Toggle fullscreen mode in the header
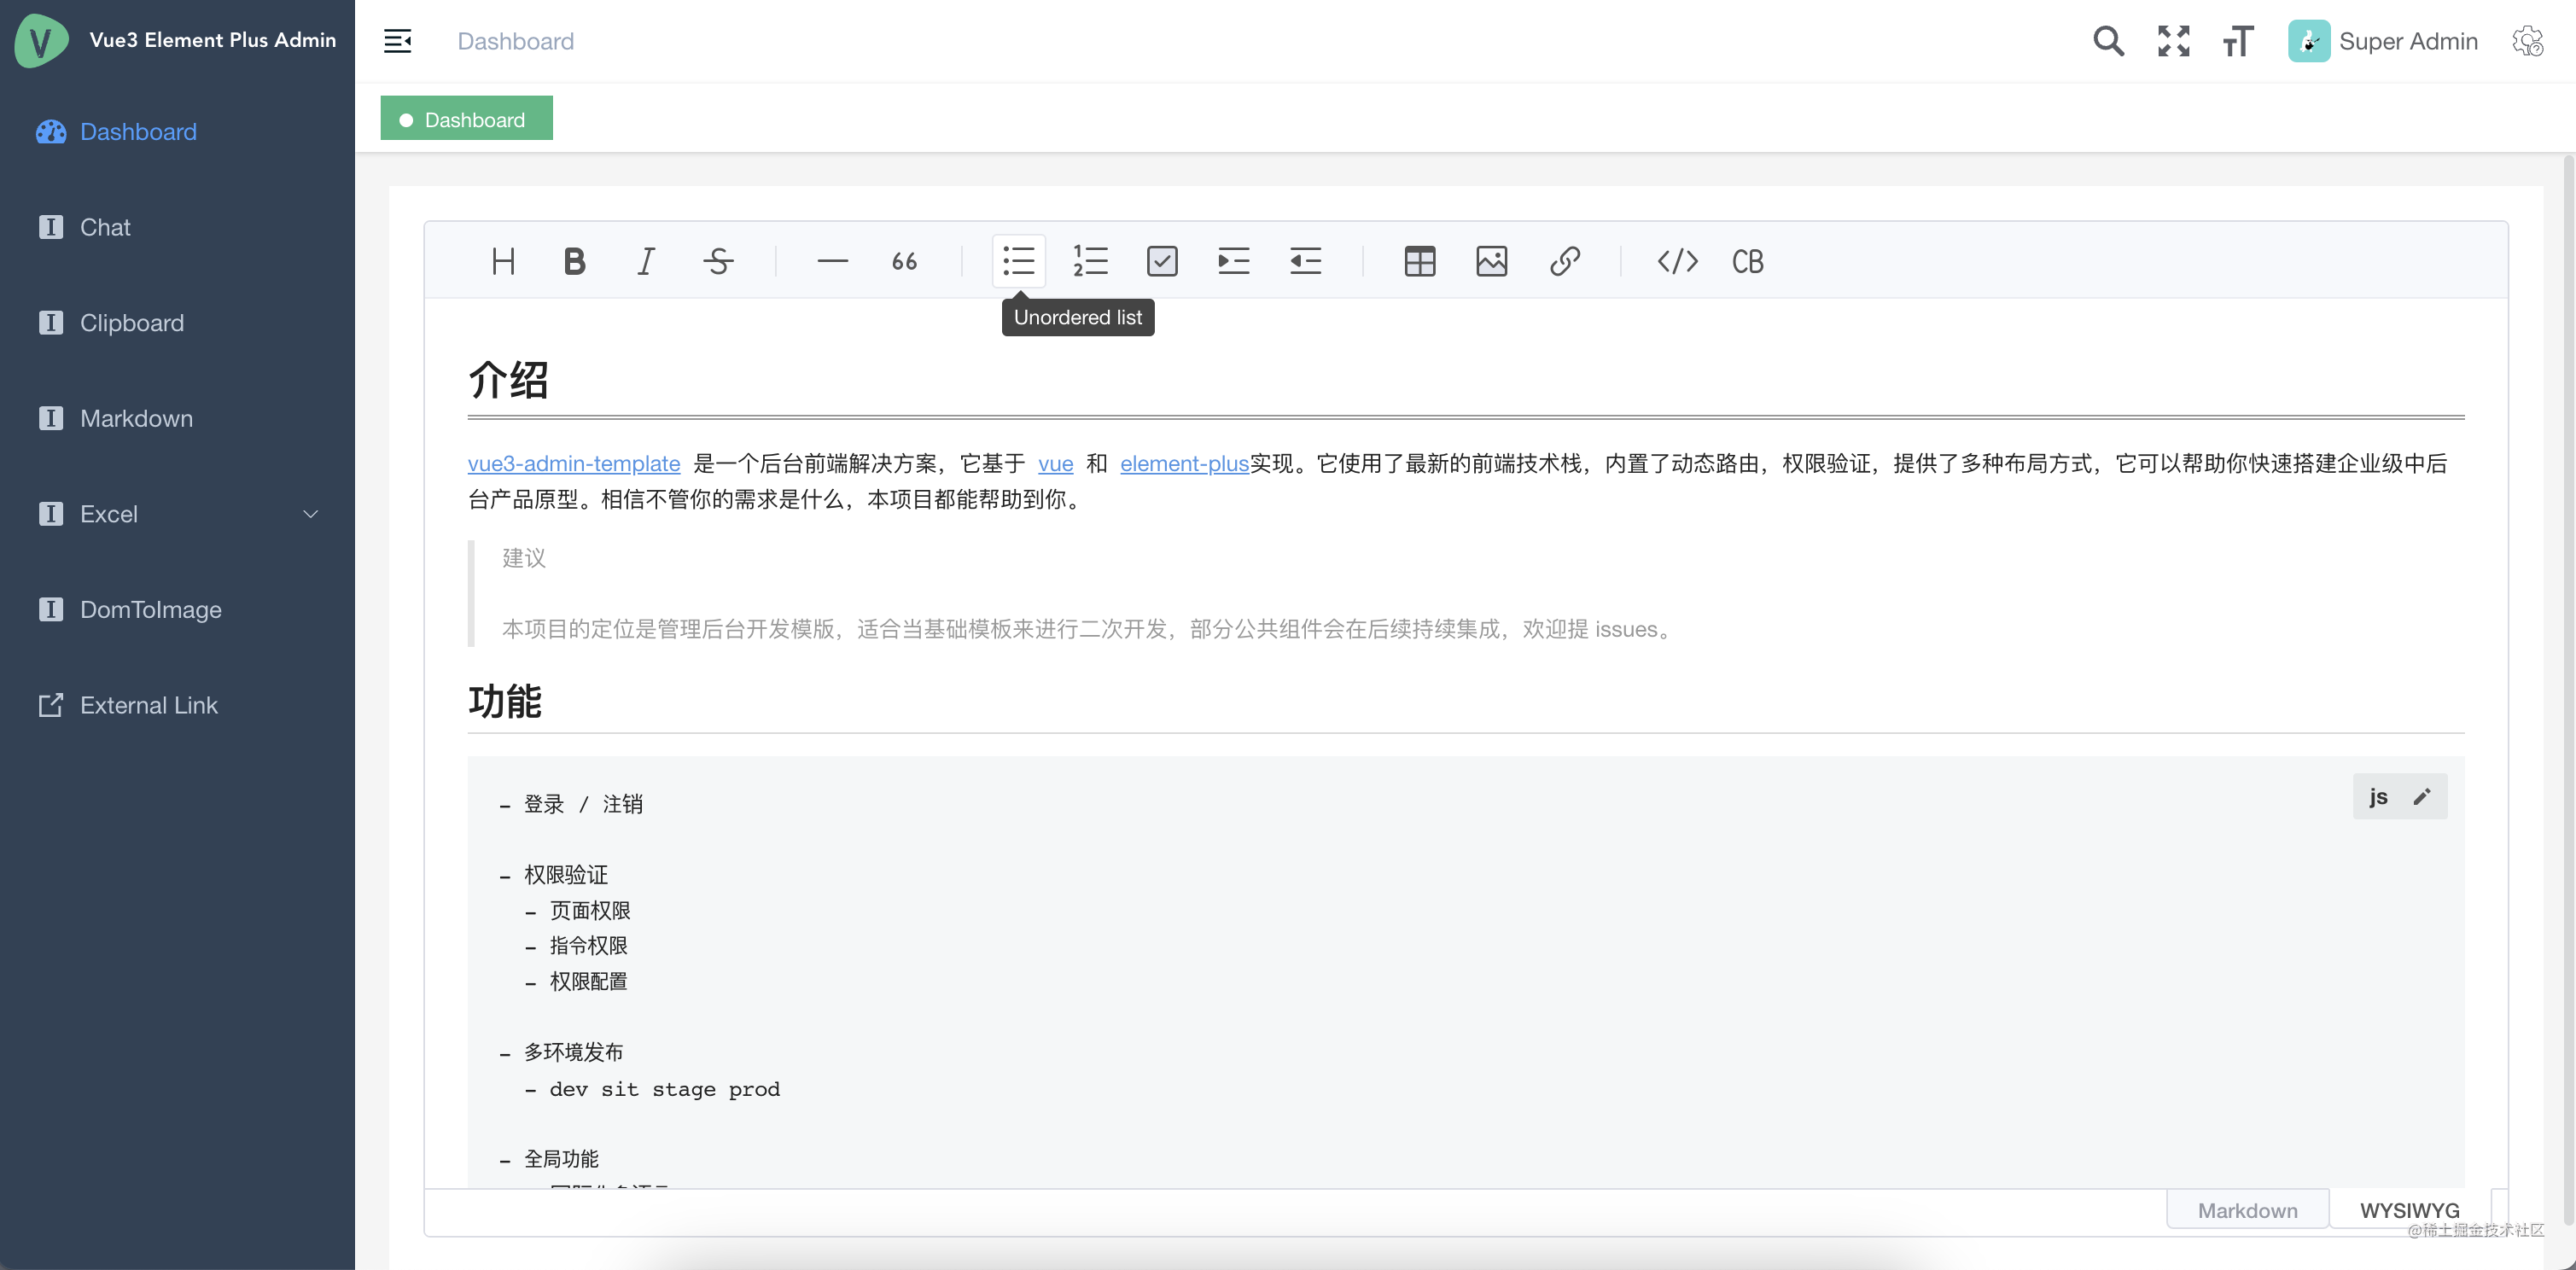 [x=2173, y=41]
